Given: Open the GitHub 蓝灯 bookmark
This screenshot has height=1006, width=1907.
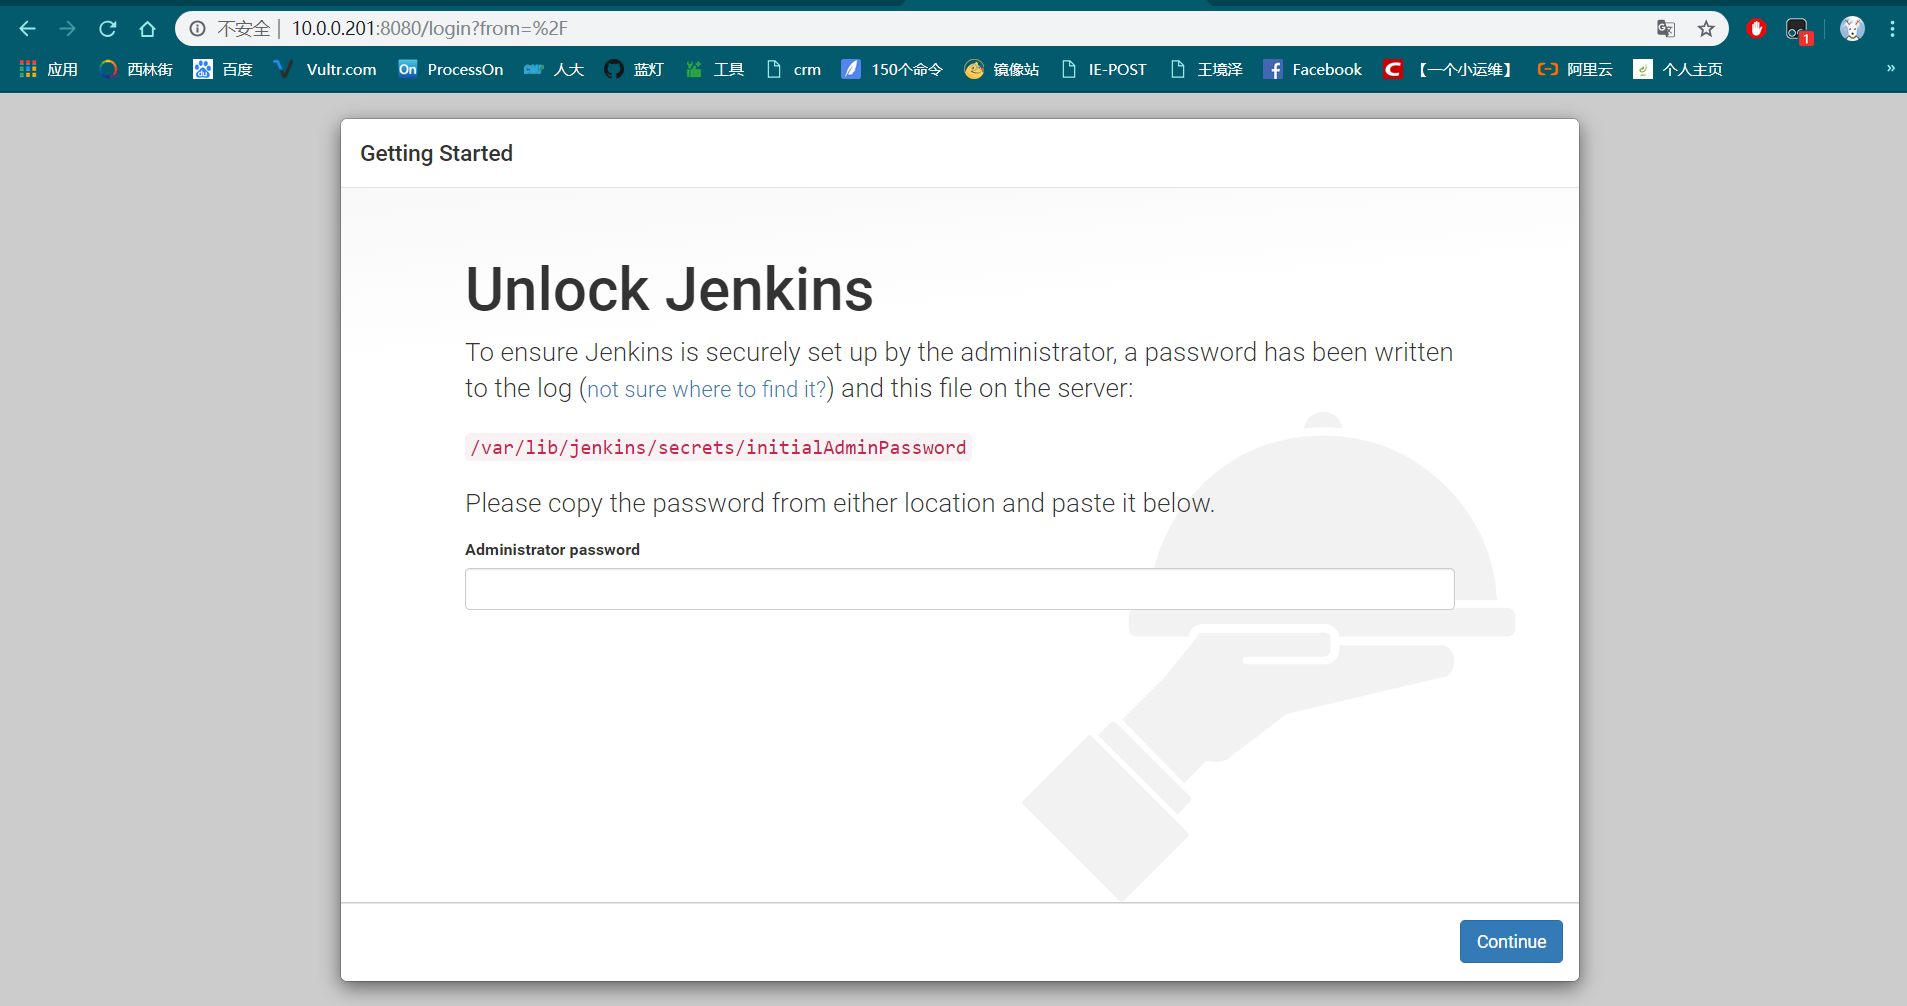Looking at the screenshot, I should [x=633, y=69].
